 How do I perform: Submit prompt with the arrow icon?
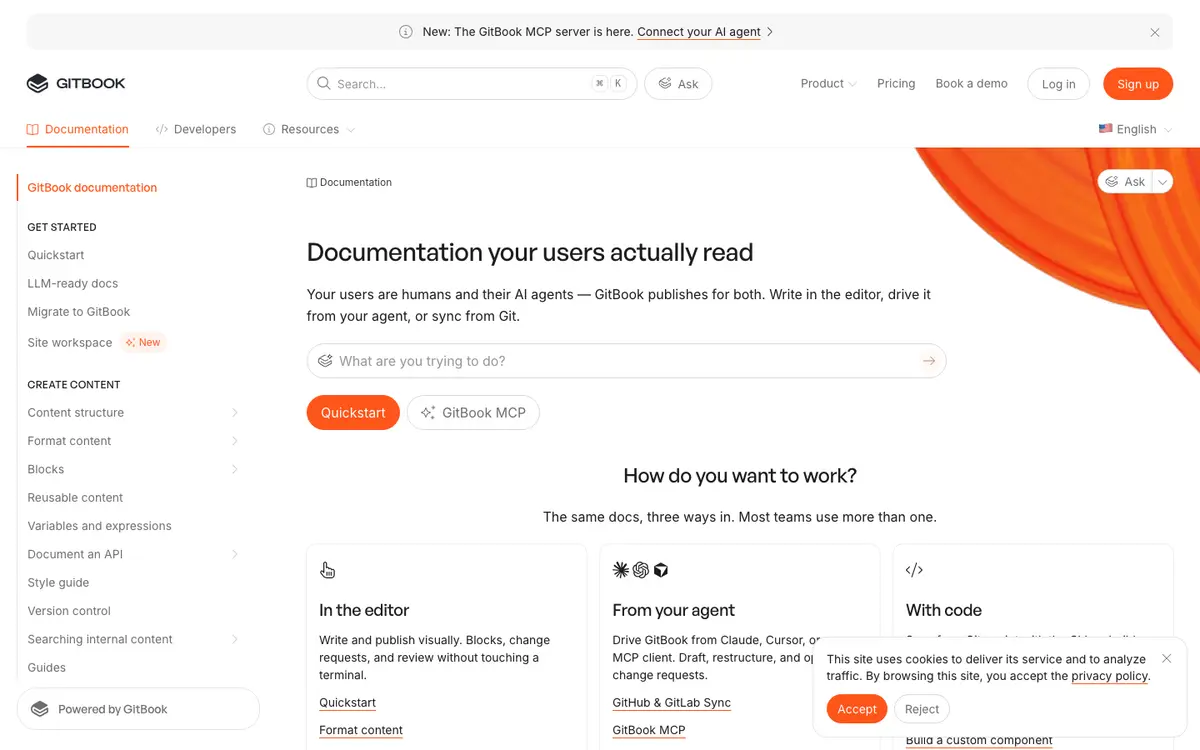929,361
